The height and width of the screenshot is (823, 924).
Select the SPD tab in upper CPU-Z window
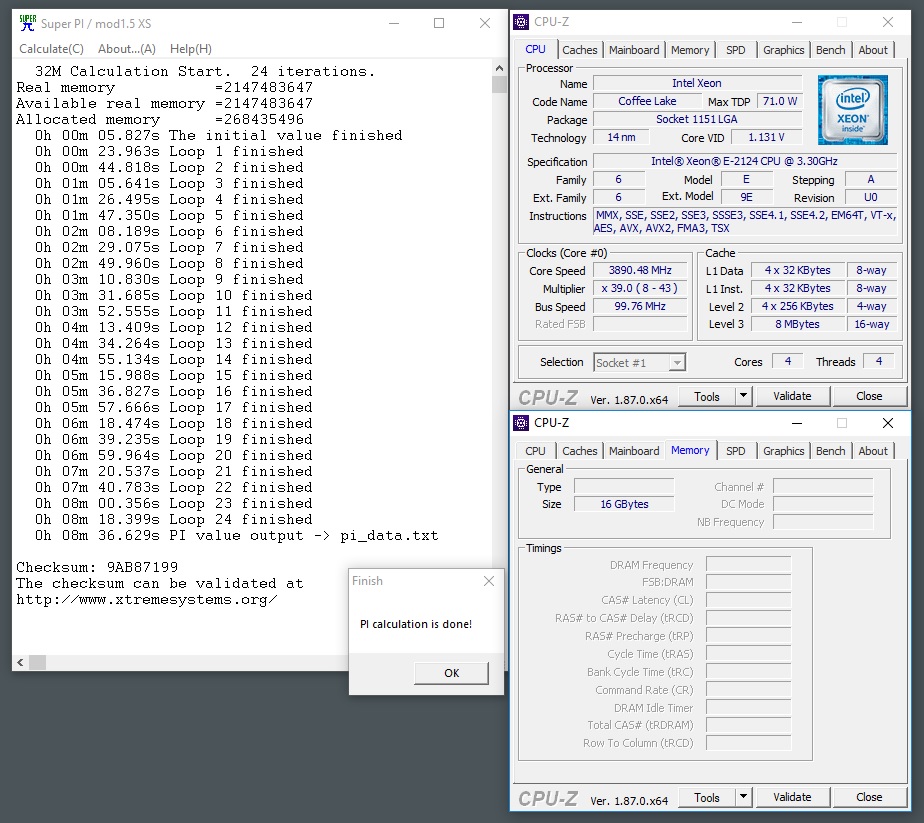click(735, 50)
